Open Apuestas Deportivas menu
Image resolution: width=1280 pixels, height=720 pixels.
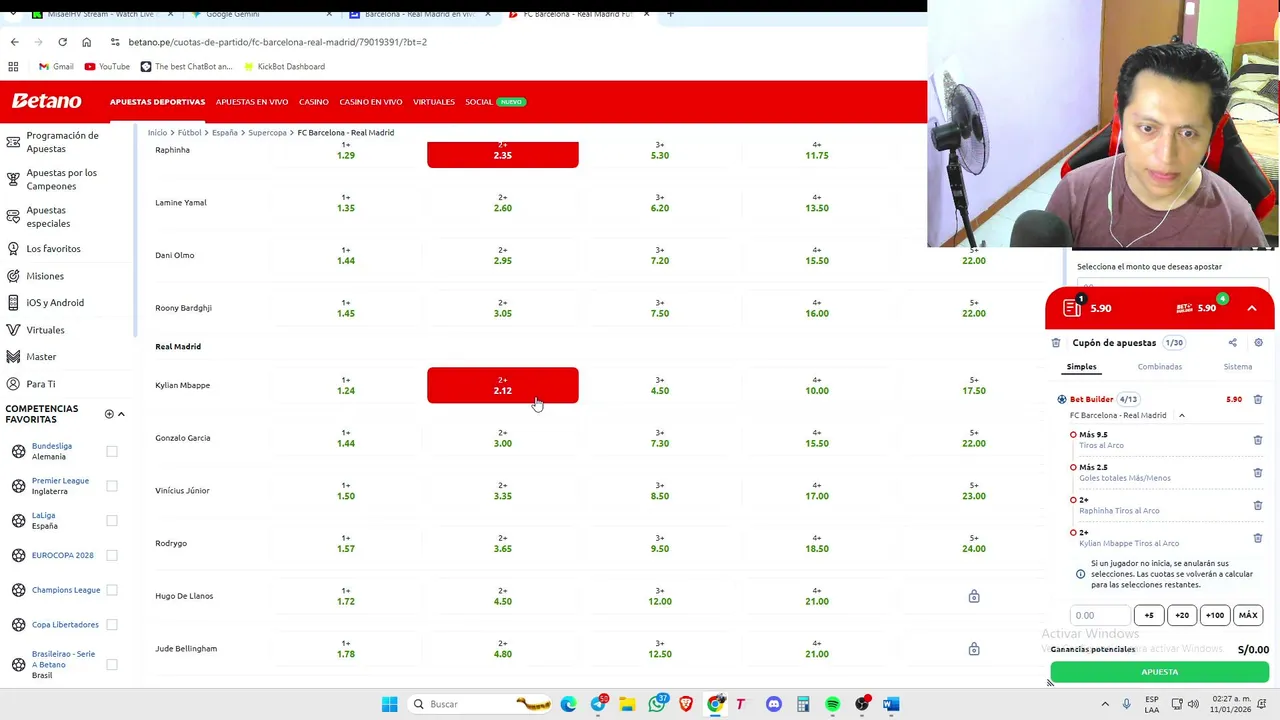157,102
